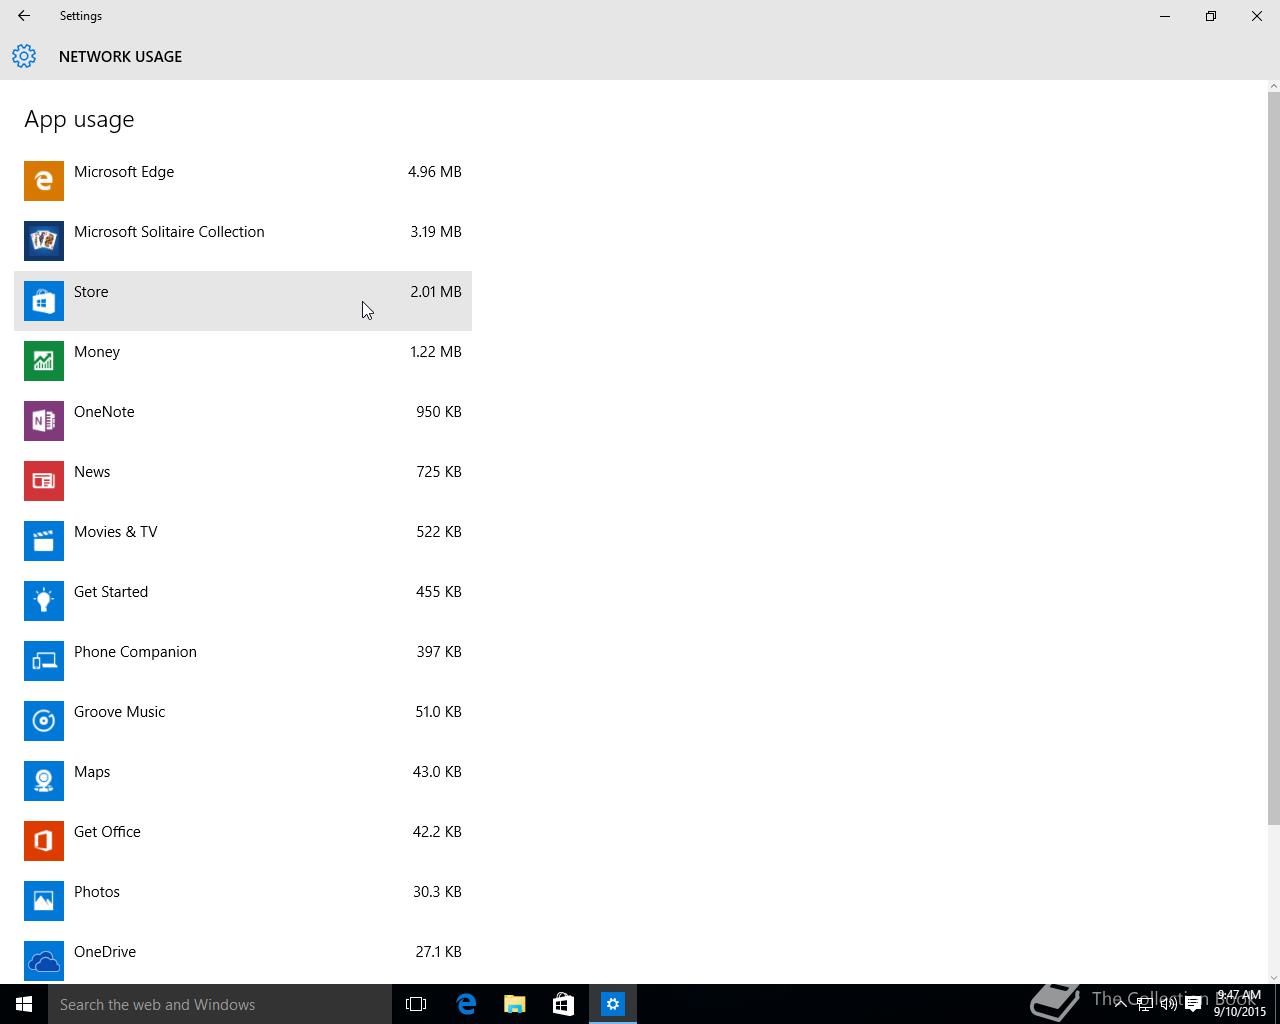This screenshot has height=1024, width=1280.
Task: Click the vertical scrollbar thumb
Action: (x=1273, y=459)
